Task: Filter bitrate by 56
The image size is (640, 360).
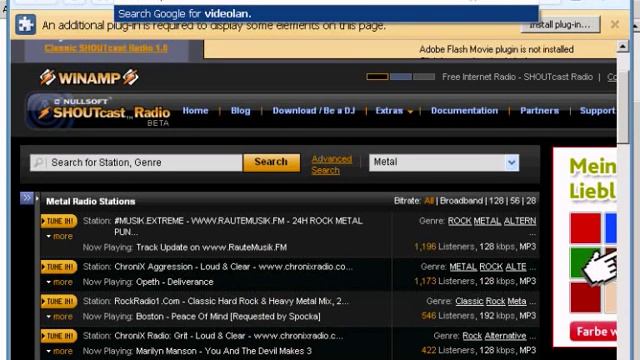Action: point(515,201)
